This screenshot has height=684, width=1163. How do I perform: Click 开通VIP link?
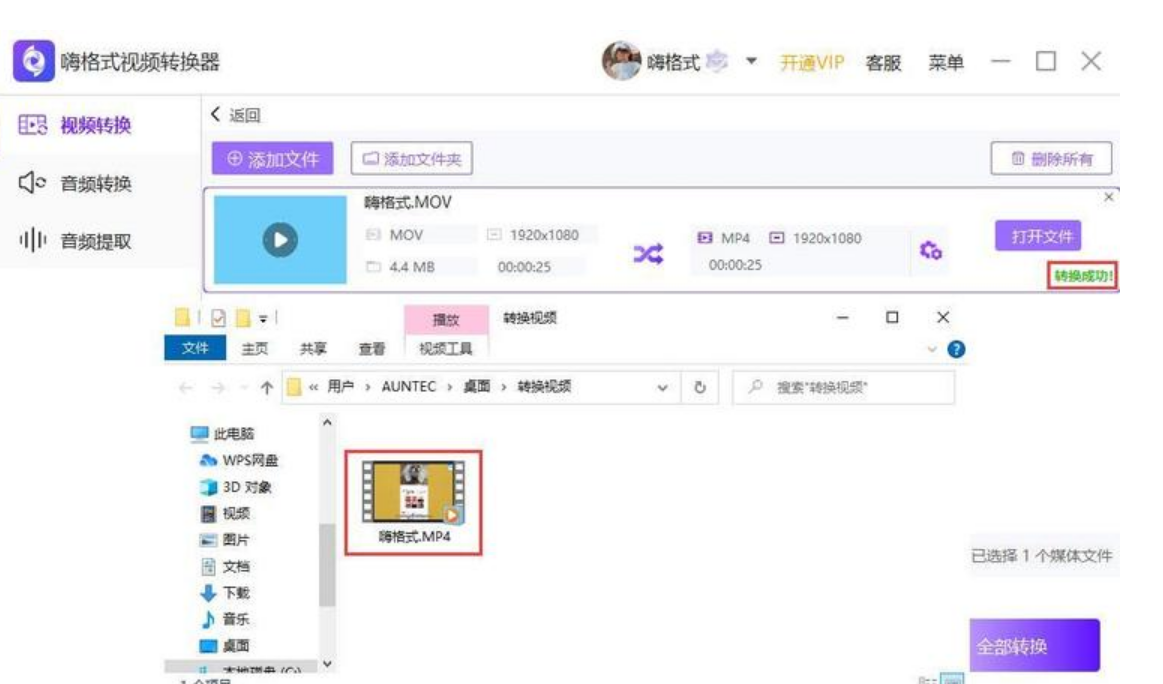[x=811, y=62]
